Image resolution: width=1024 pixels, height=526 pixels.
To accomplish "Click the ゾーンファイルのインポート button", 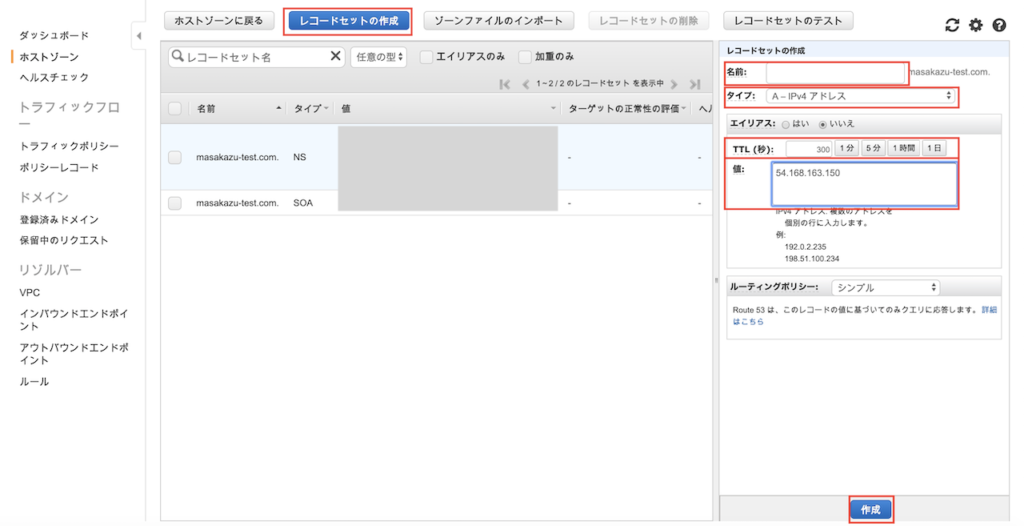I will click(499, 20).
